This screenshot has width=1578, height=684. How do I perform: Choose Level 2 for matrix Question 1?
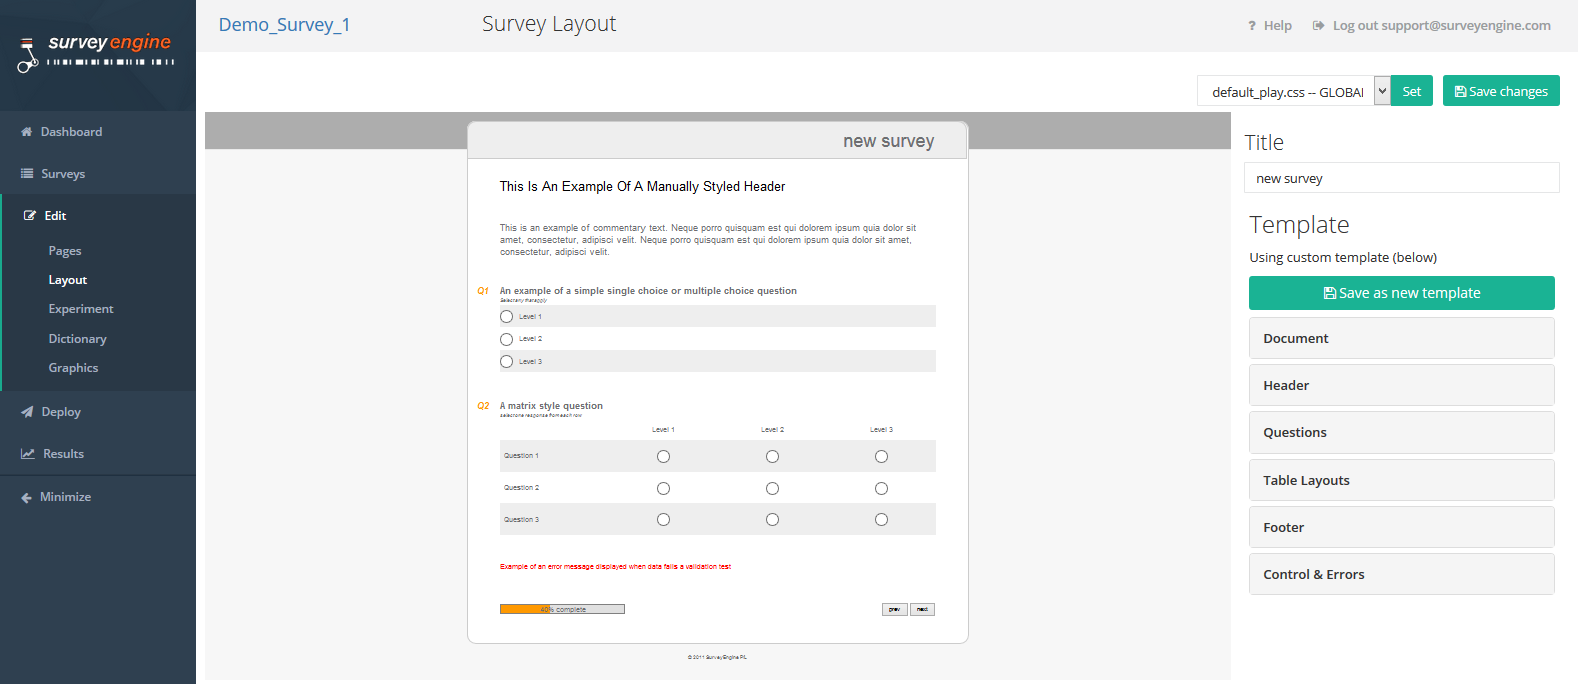tap(772, 457)
